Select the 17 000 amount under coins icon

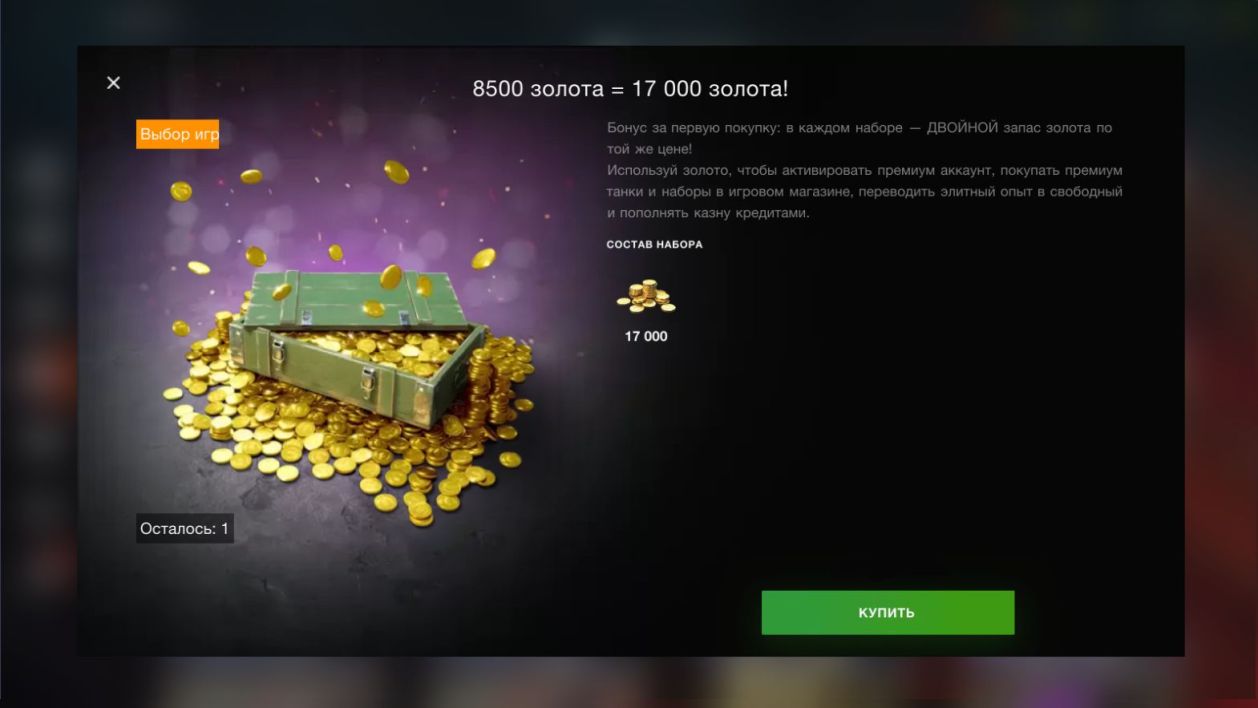646,336
